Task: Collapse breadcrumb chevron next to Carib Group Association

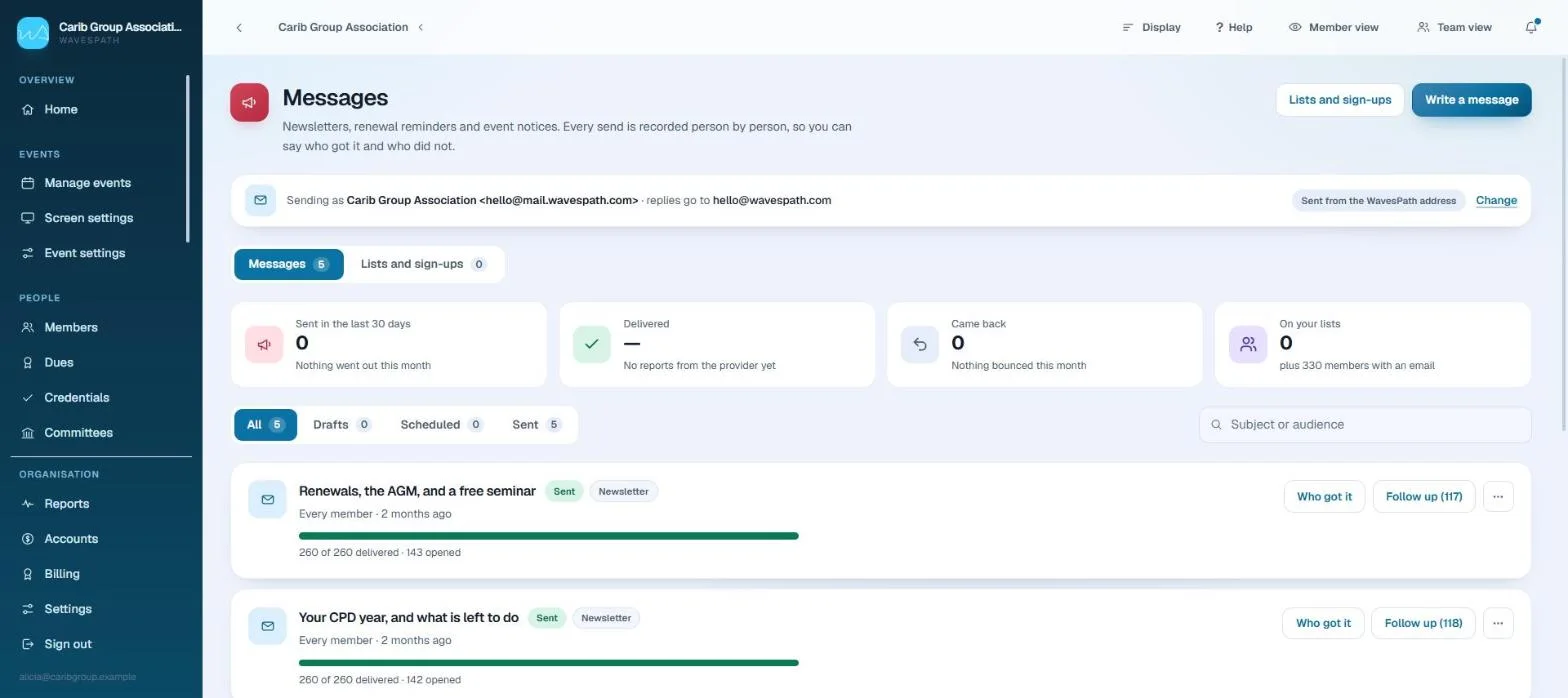Action: 421,27
